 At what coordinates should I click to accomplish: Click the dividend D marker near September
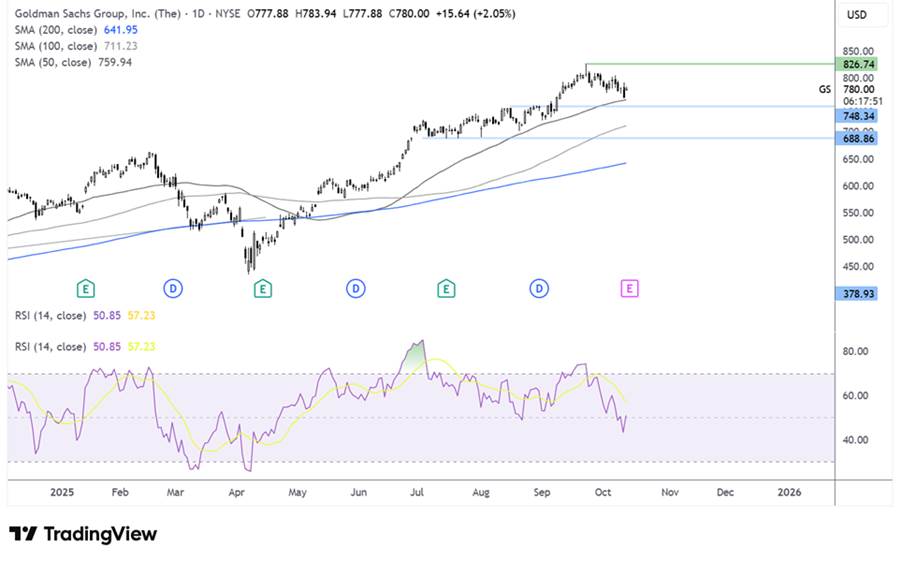click(x=539, y=288)
